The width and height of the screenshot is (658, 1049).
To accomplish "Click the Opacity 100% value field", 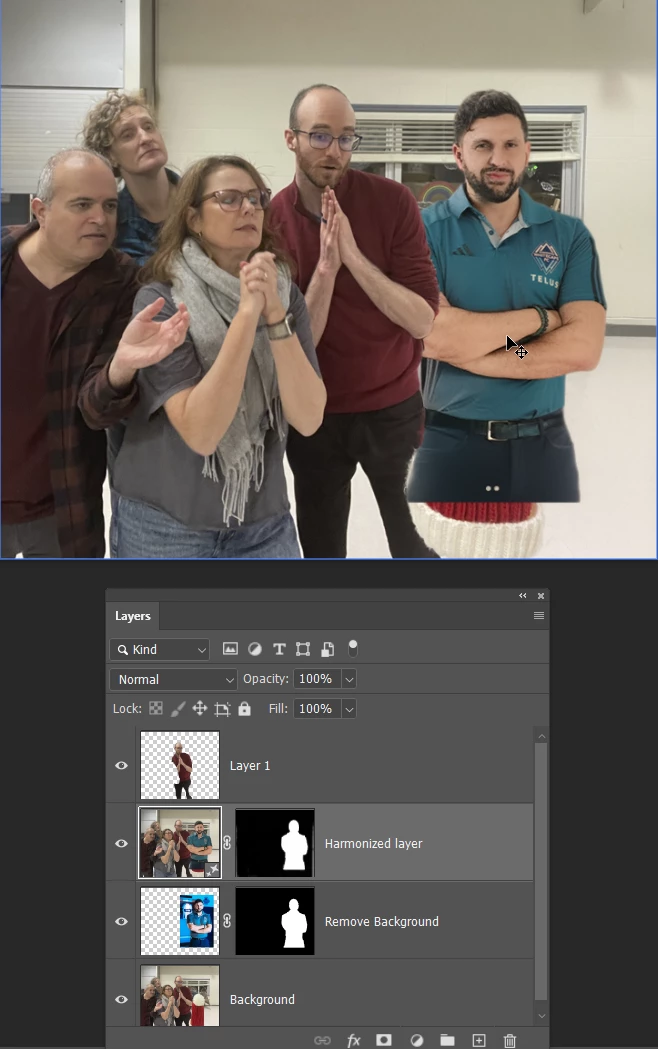I will coord(317,679).
